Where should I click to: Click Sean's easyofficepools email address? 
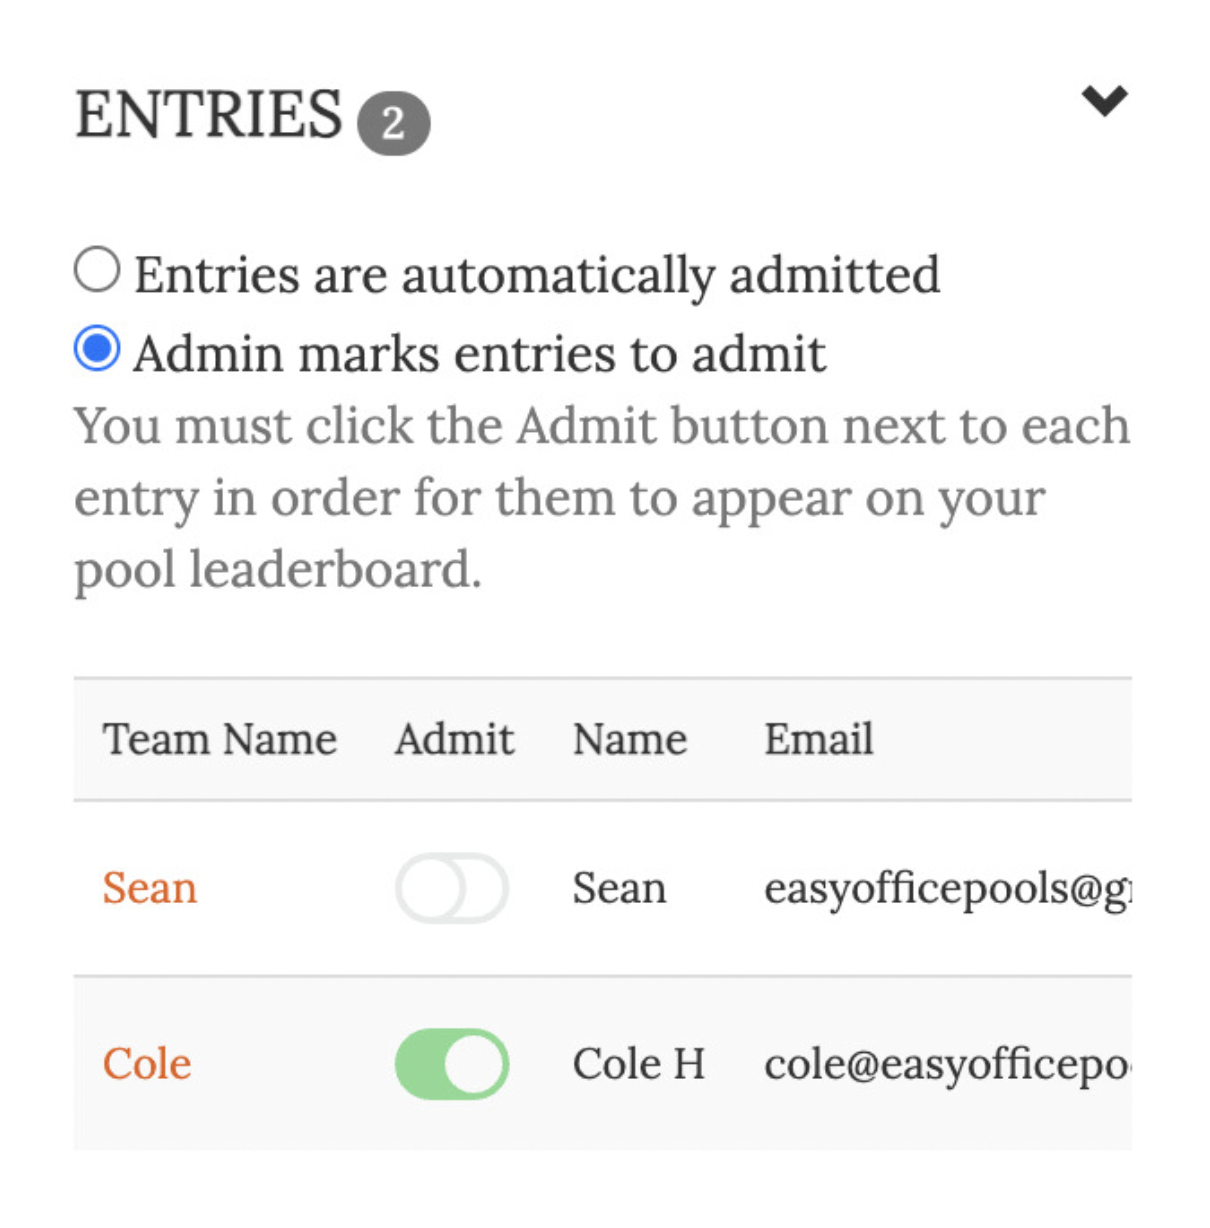946,888
